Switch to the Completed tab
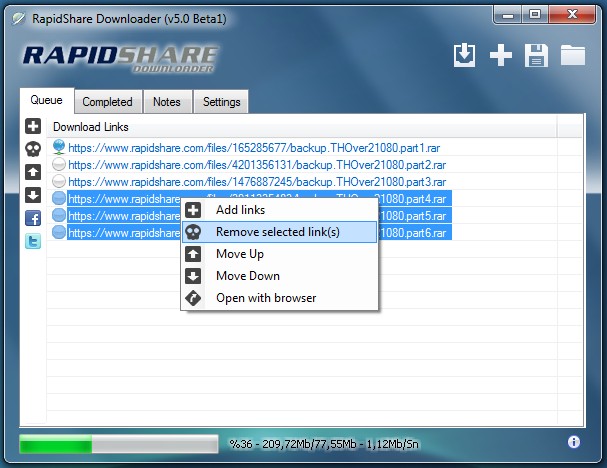 pyautogui.click(x=108, y=102)
